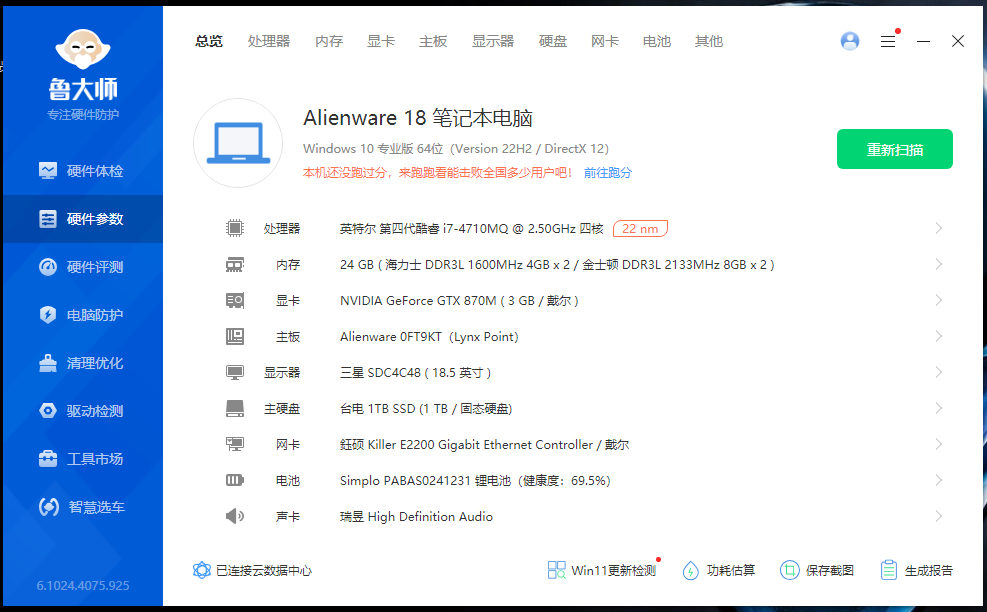Switch to the 硬盘 tab
This screenshot has width=987, height=612.
[x=553, y=41]
